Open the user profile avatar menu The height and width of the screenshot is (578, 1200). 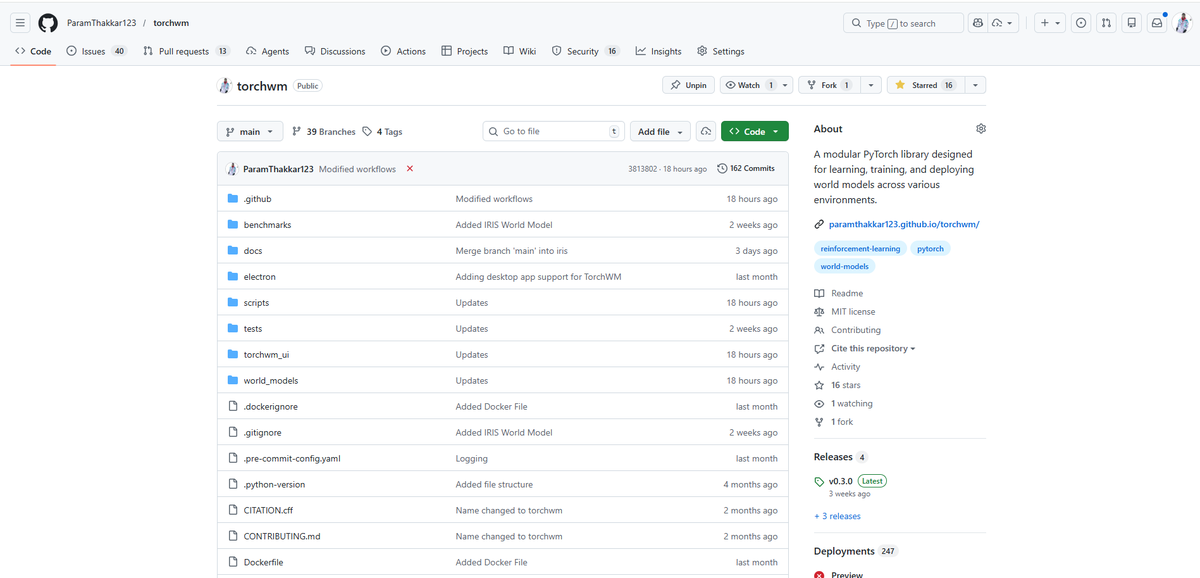point(1182,23)
